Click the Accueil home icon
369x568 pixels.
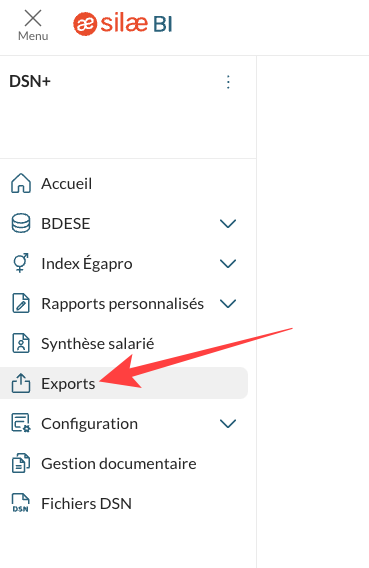pyautogui.click(x=21, y=183)
